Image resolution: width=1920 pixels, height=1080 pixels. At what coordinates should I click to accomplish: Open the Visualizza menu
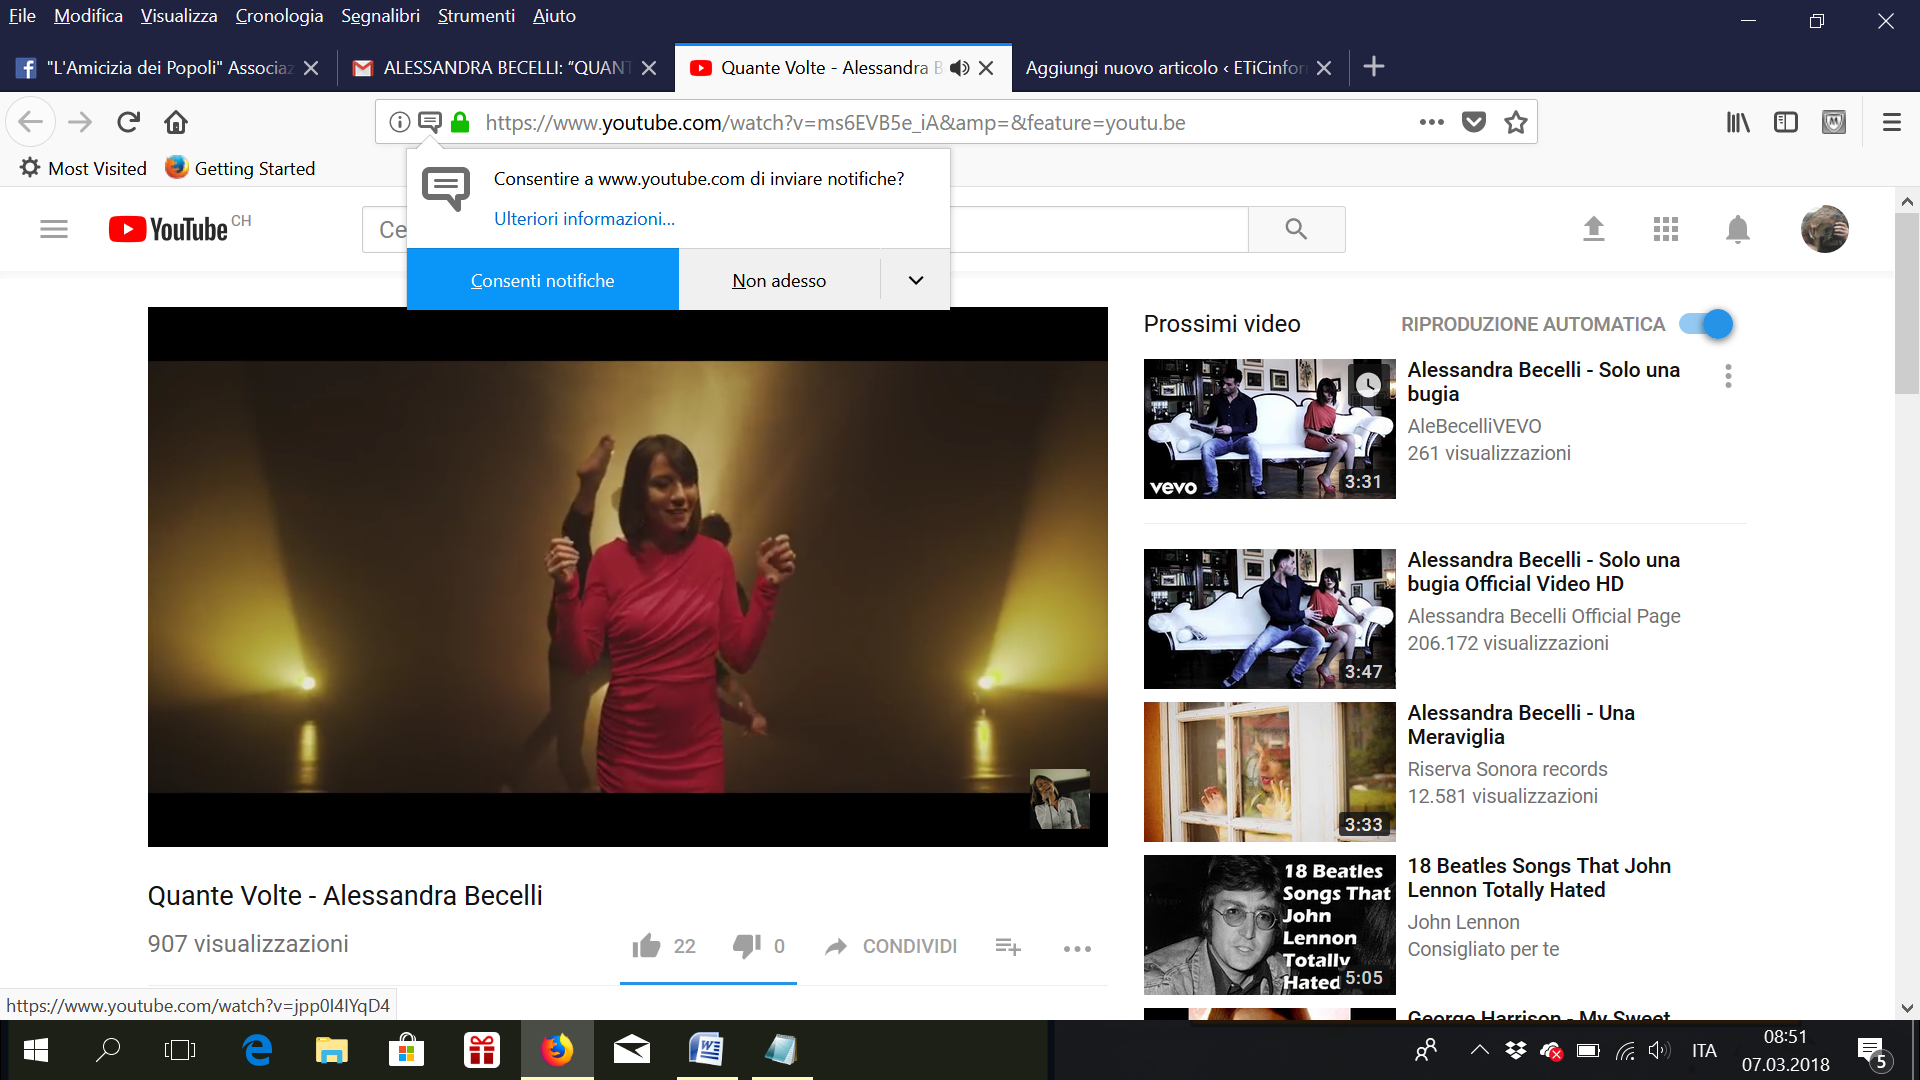[x=179, y=16]
